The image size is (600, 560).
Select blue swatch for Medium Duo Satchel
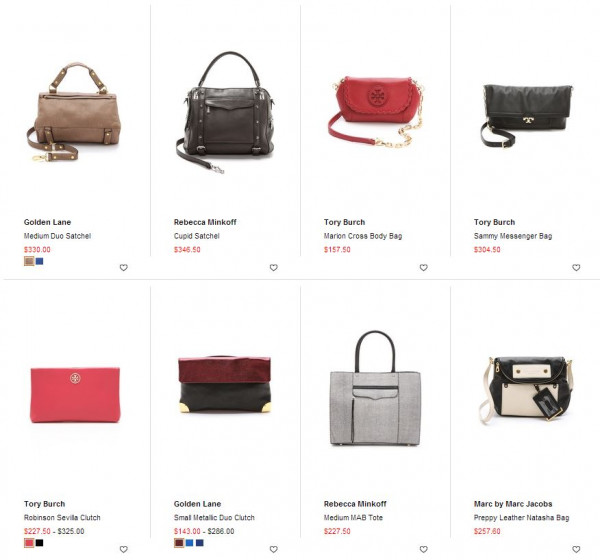(x=39, y=261)
